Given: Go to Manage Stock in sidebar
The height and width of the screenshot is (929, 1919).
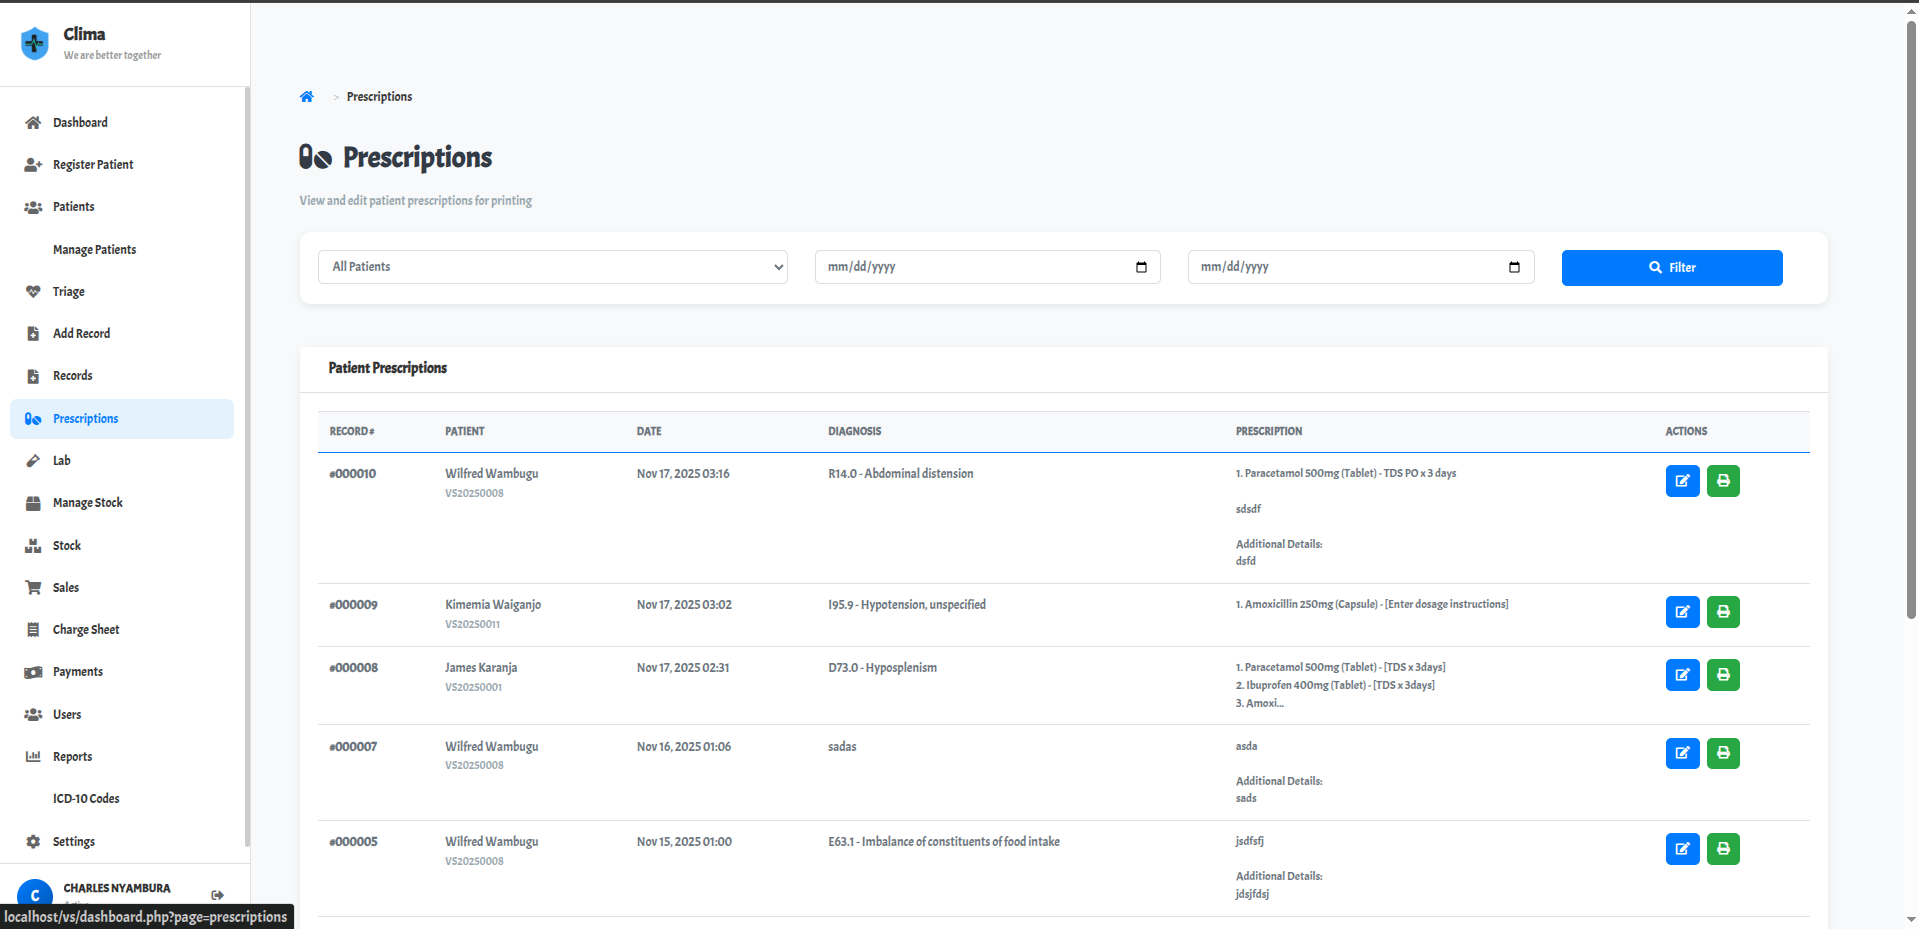Looking at the screenshot, I should coord(88,503).
